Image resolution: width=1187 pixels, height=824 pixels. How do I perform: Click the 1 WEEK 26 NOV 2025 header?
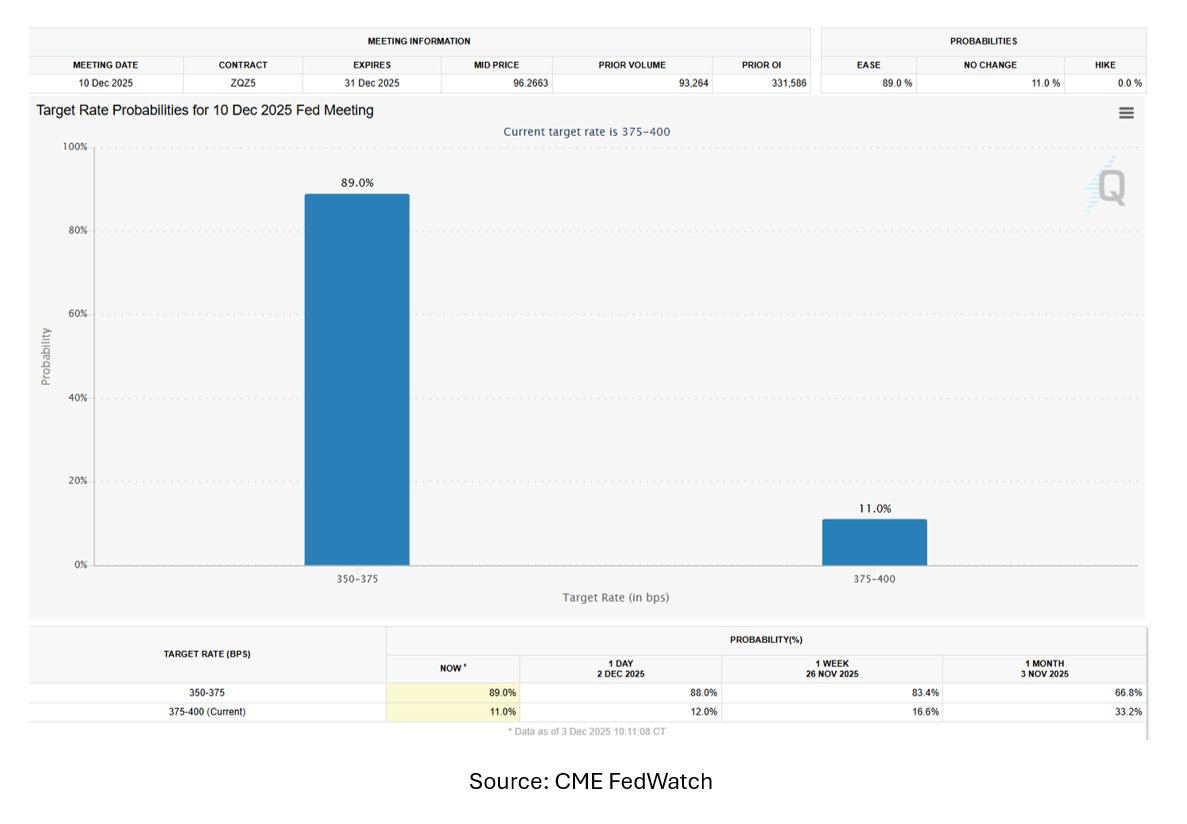point(831,668)
